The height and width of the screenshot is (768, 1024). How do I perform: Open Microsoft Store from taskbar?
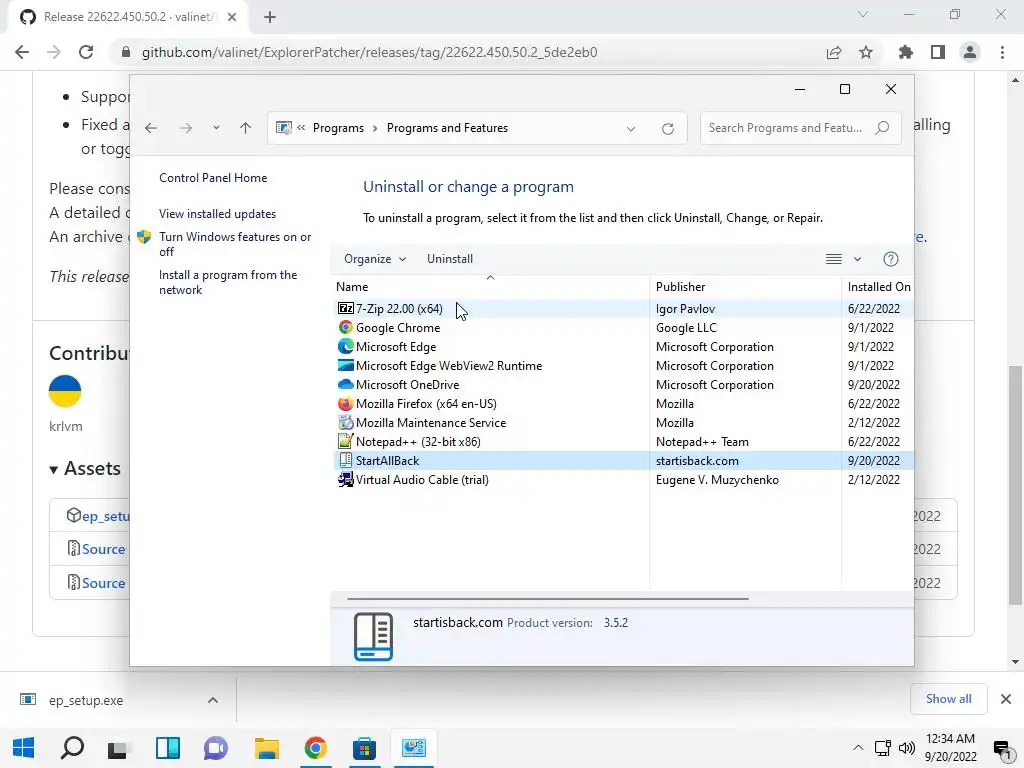364,748
